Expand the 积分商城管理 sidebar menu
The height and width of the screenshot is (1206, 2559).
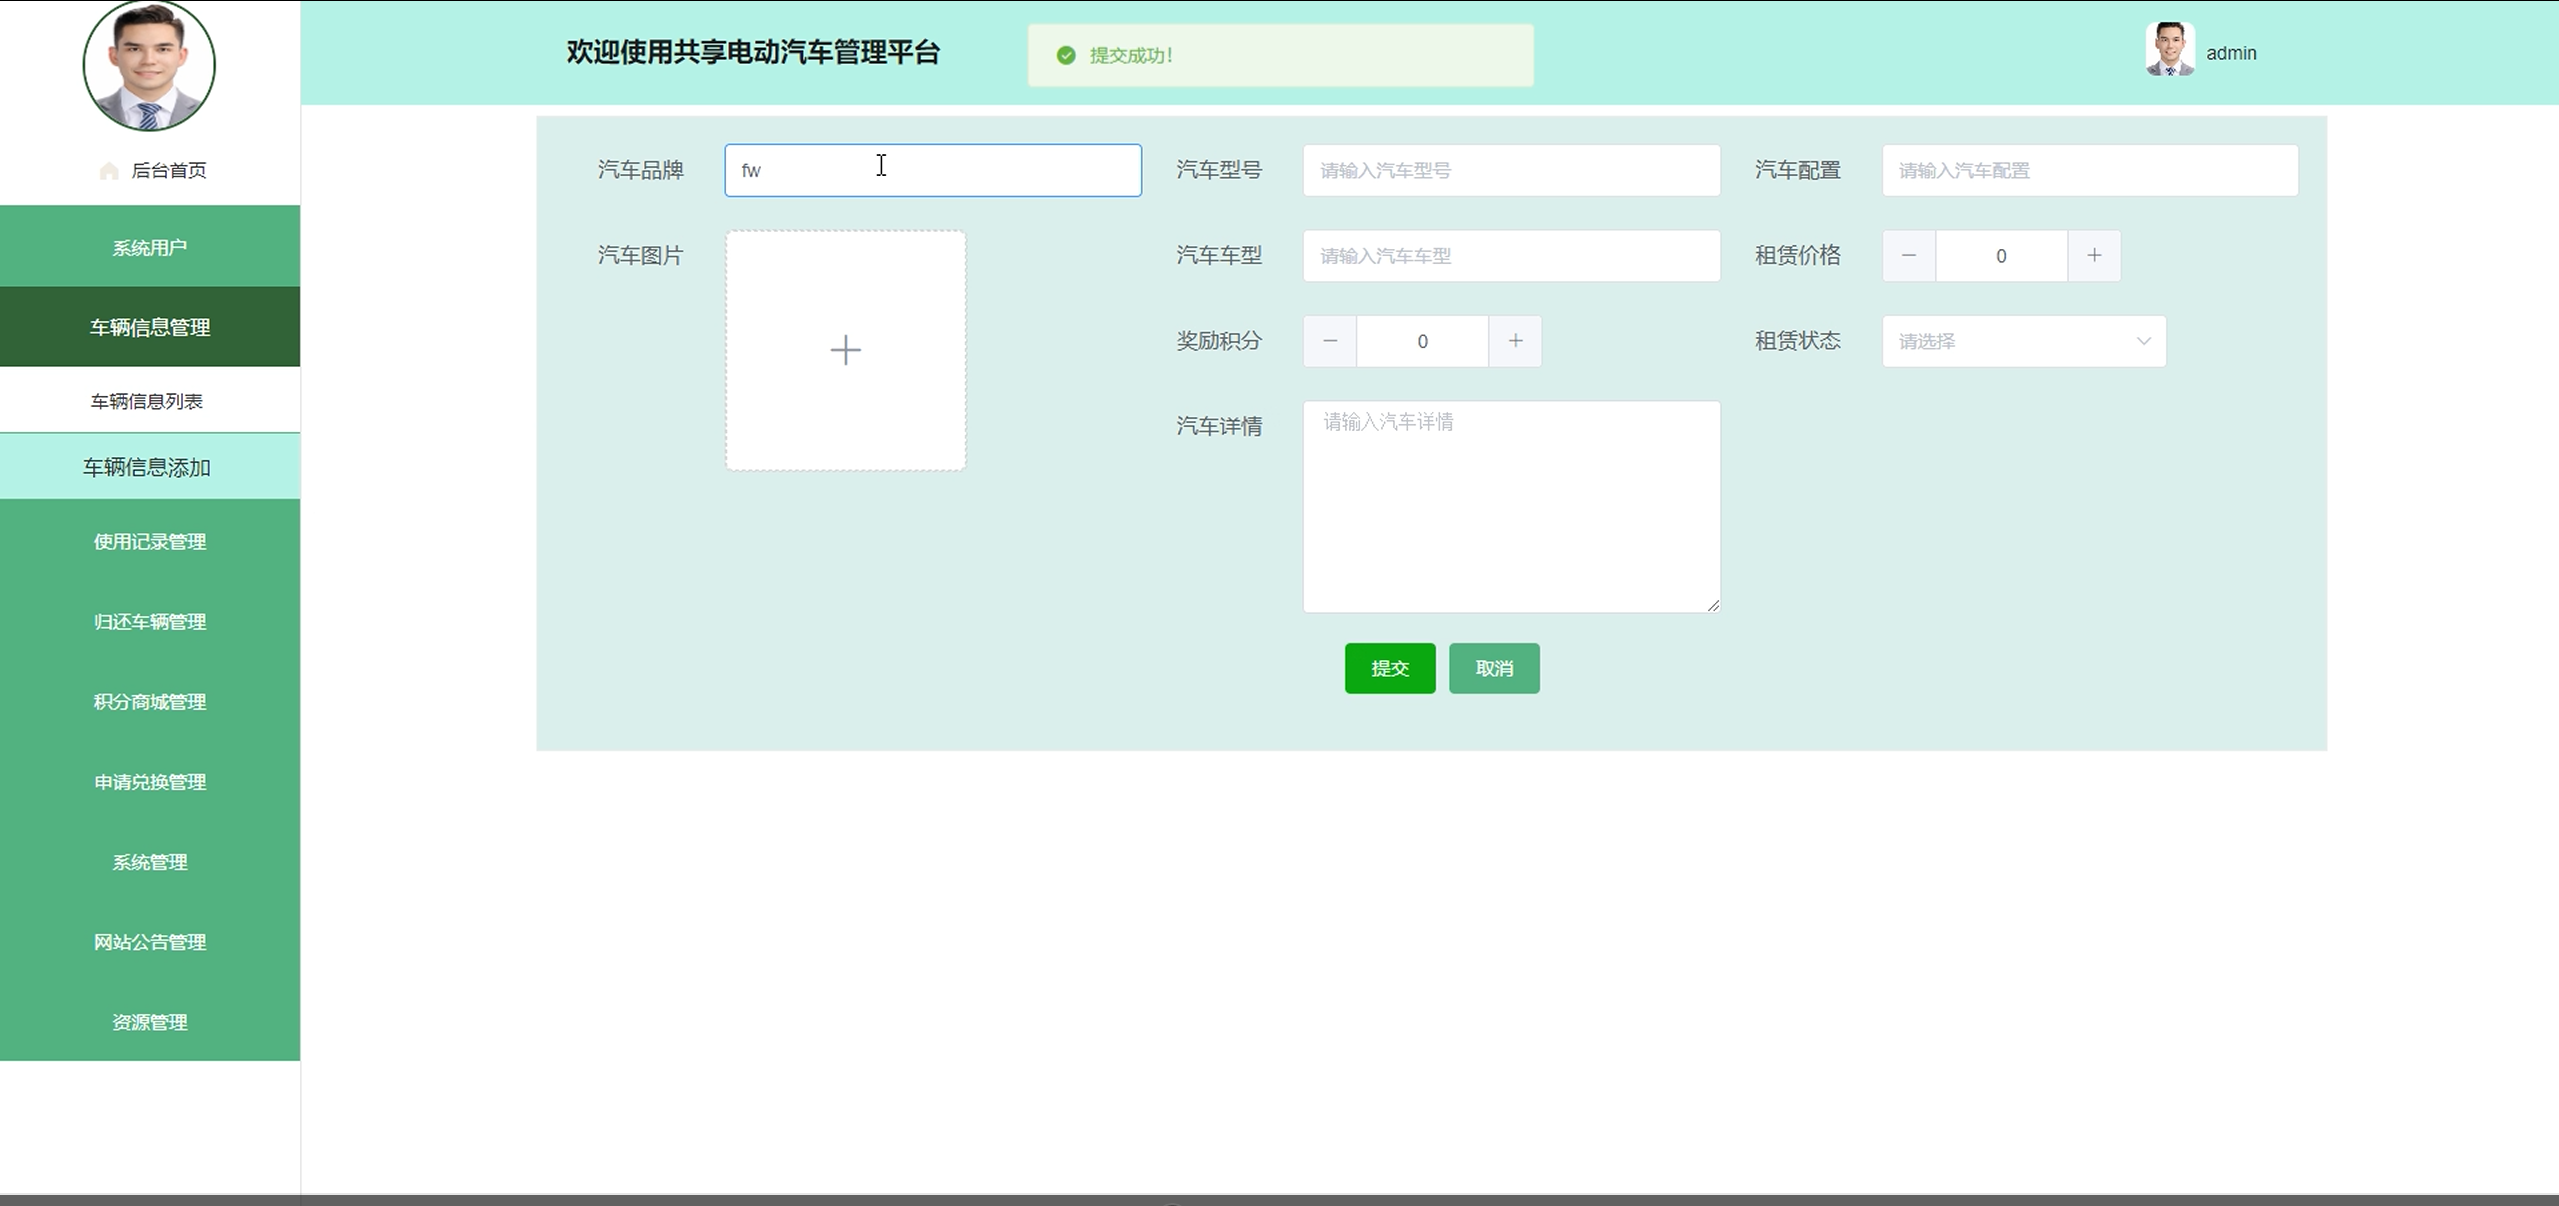(150, 702)
